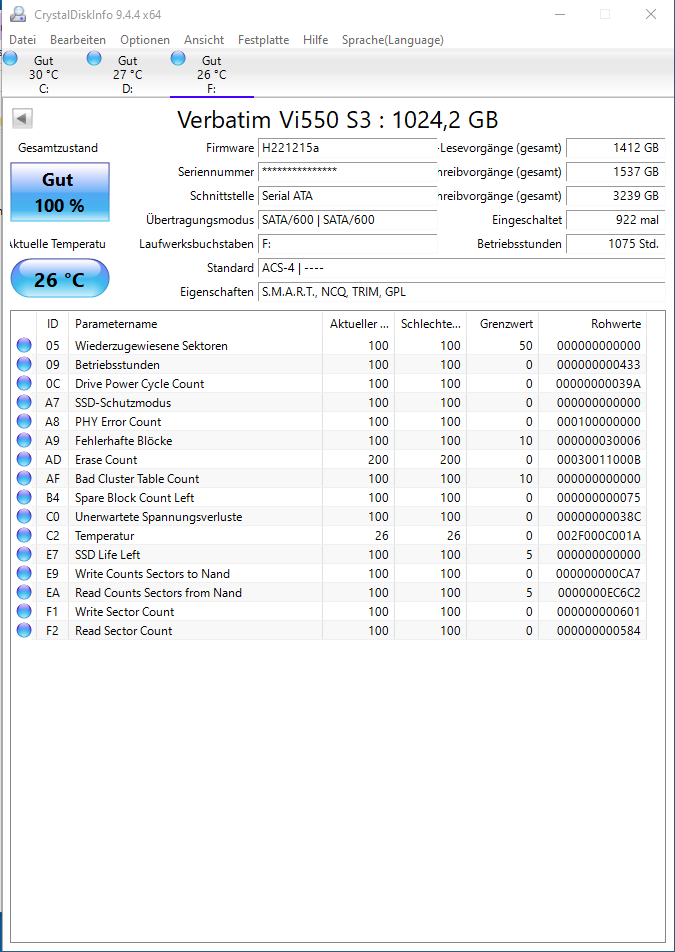
Task: Click raw value 00030011000B
Action: pyautogui.click(x=598, y=460)
